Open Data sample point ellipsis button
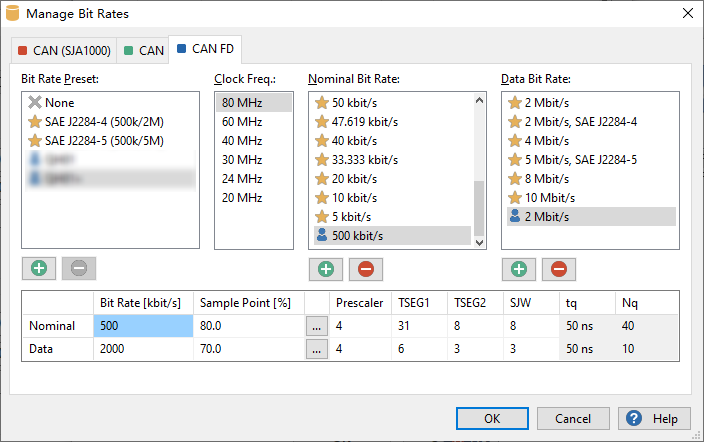This screenshot has width=704, height=442. (x=316, y=349)
